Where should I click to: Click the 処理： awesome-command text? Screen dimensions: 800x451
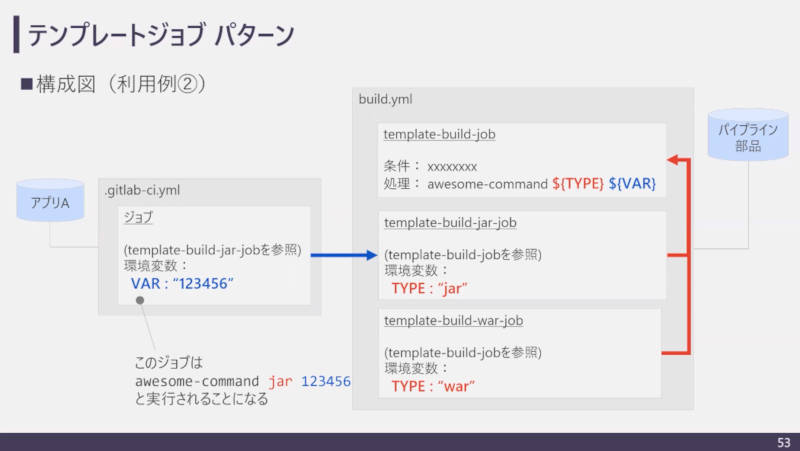pyautogui.click(x=465, y=184)
